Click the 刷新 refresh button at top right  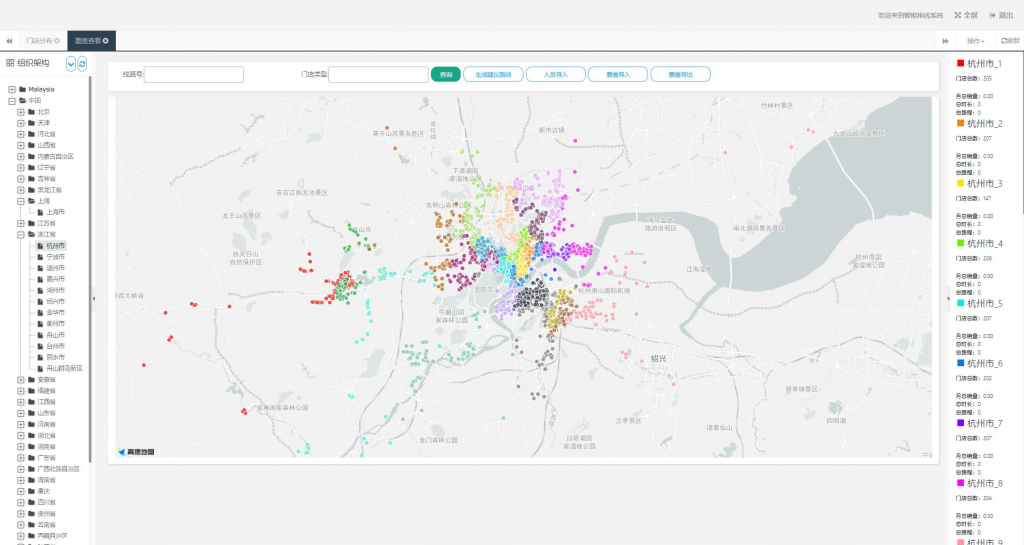1009,41
